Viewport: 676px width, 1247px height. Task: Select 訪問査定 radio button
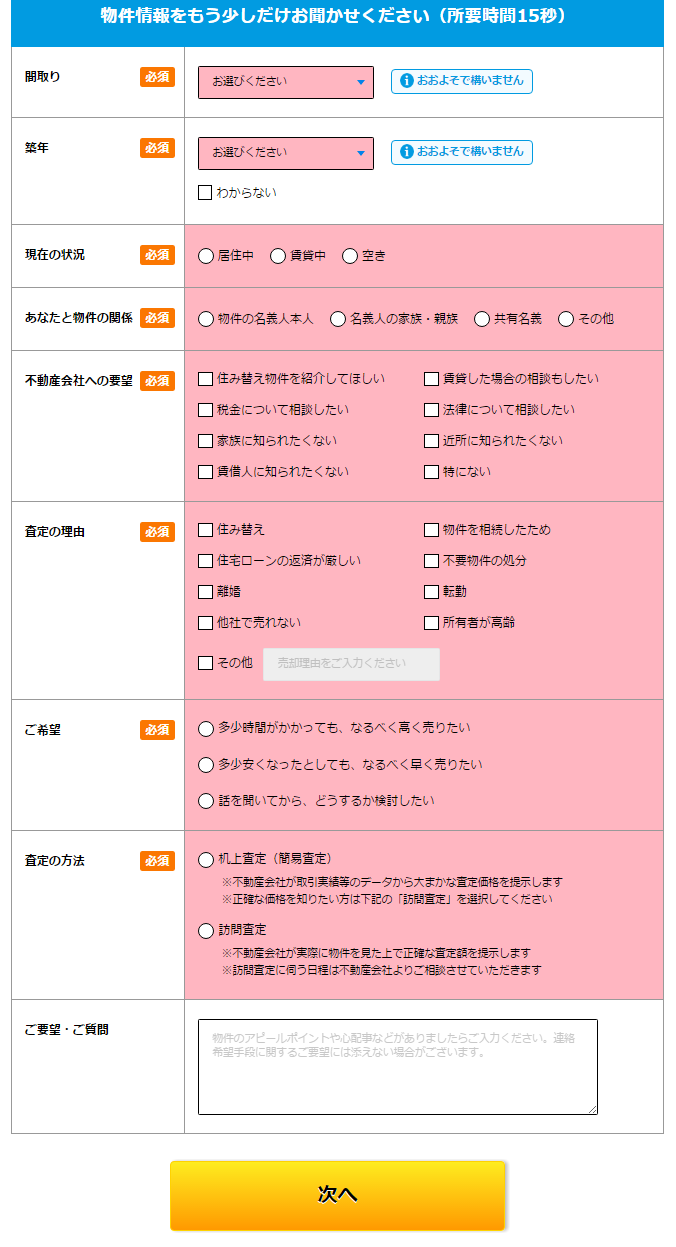[x=206, y=931]
